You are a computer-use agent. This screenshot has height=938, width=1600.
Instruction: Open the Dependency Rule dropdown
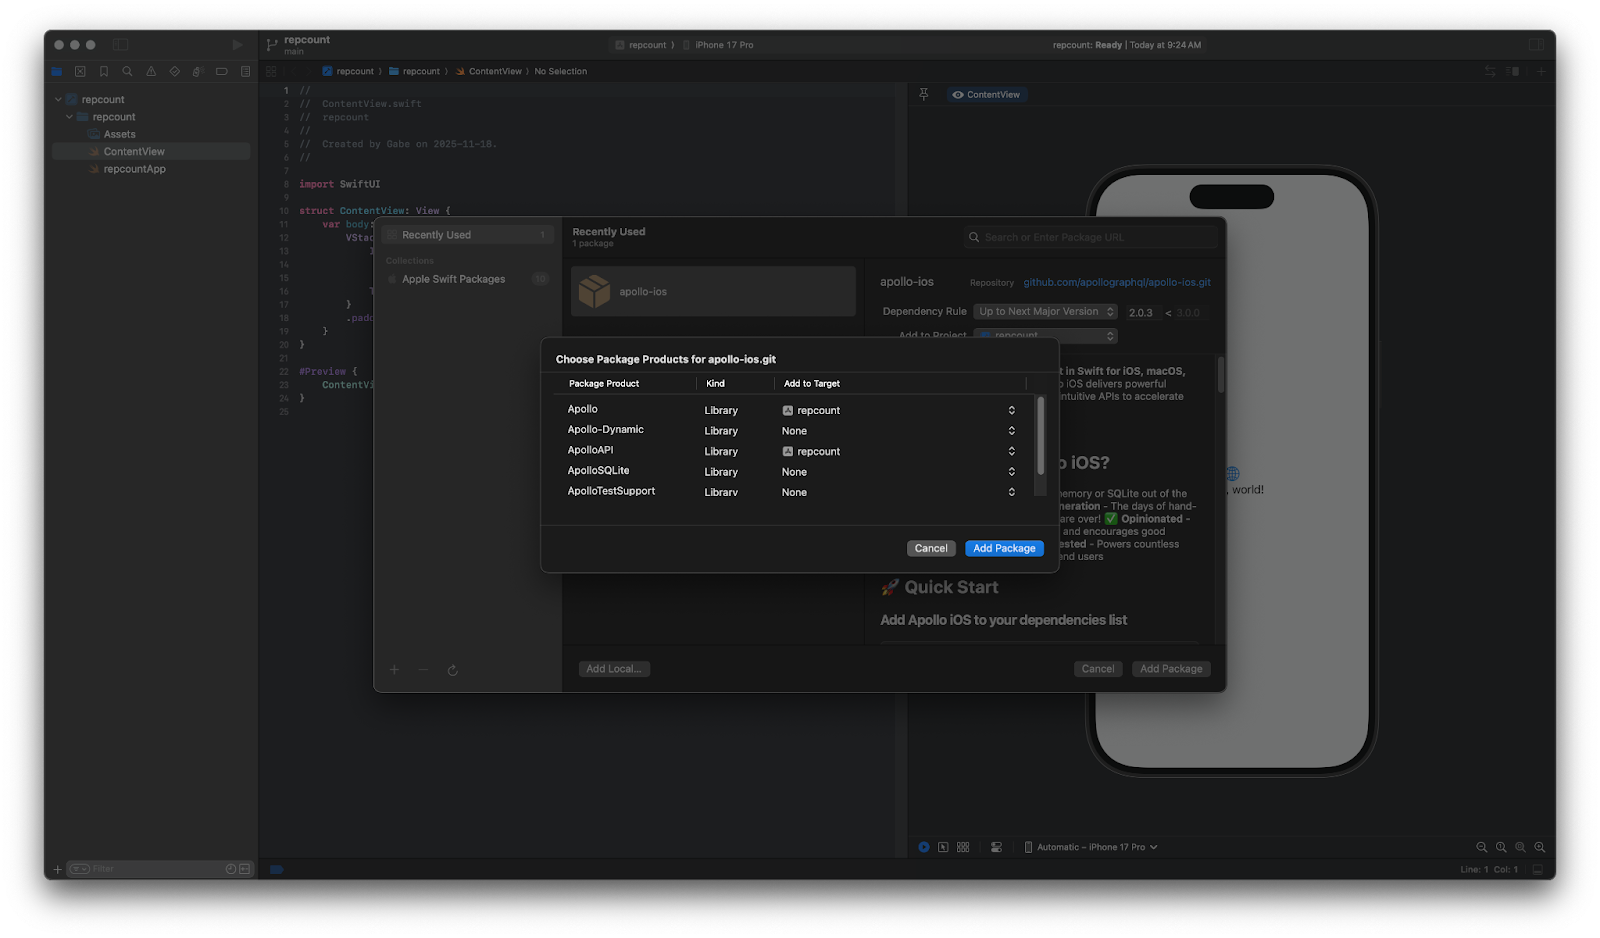point(1045,312)
